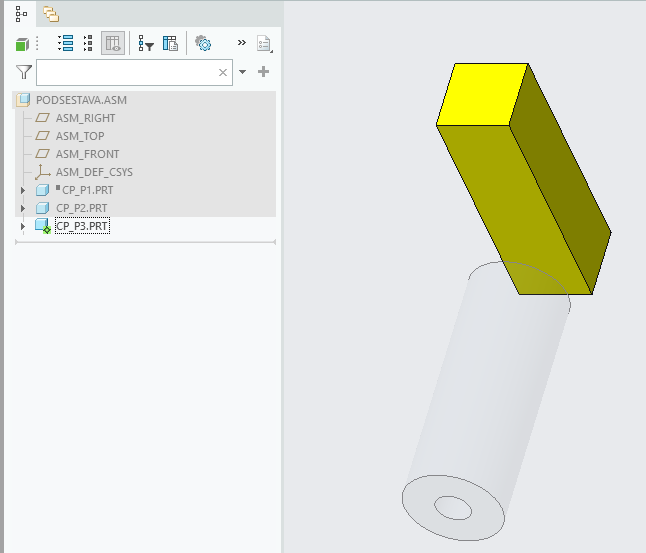The width and height of the screenshot is (646, 553).
Task: Select the ASM_DEF_CSYS coordinate system item
Action: [x=93, y=172]
